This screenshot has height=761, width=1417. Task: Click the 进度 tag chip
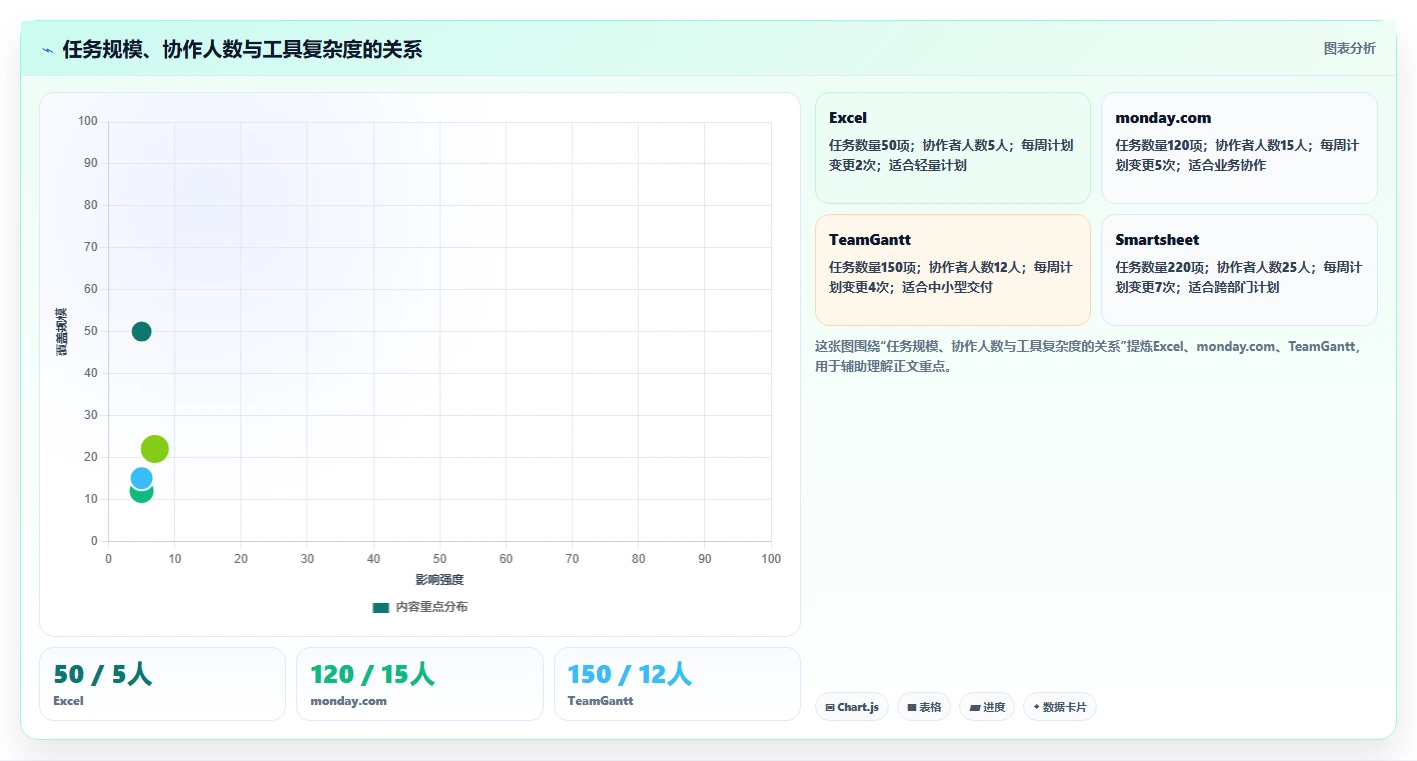tap(987, 707)
